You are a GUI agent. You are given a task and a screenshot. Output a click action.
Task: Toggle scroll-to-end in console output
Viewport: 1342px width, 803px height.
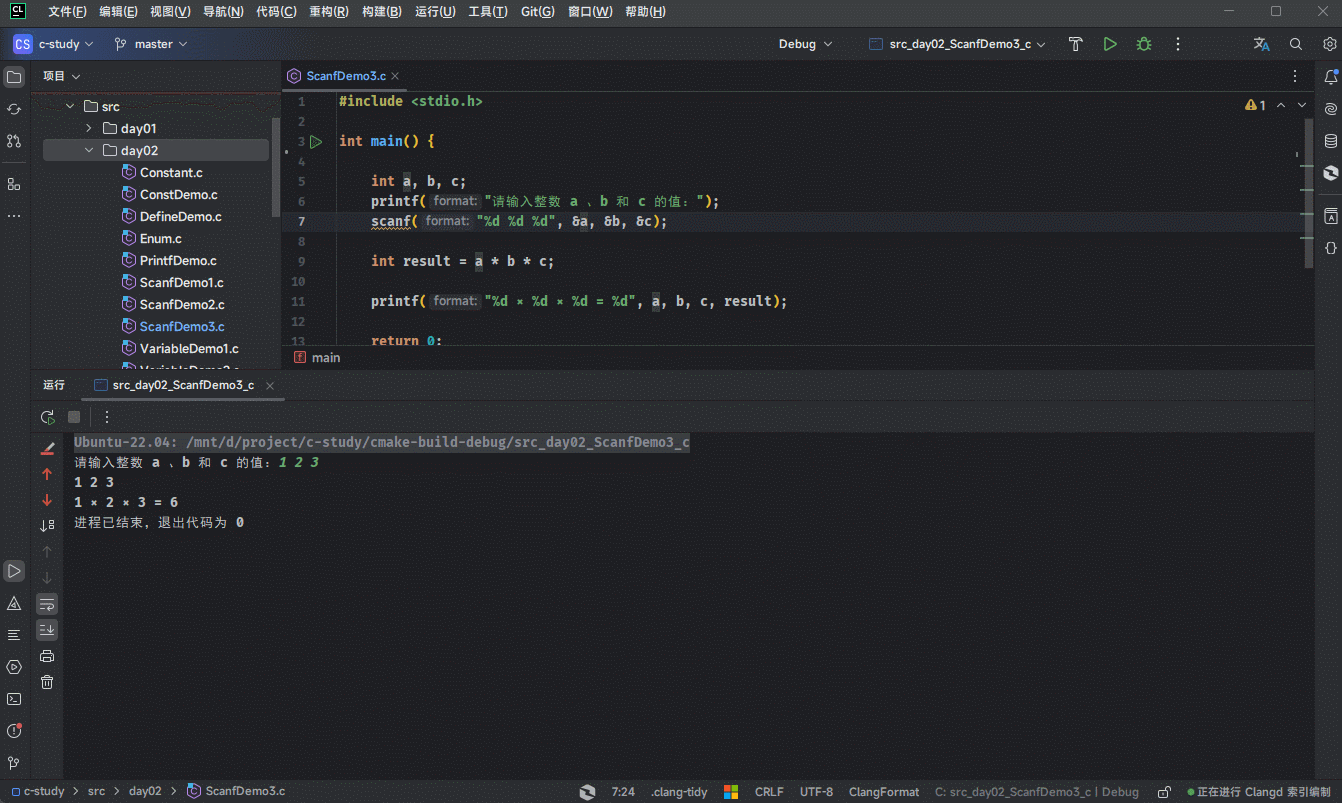point(47,630)
